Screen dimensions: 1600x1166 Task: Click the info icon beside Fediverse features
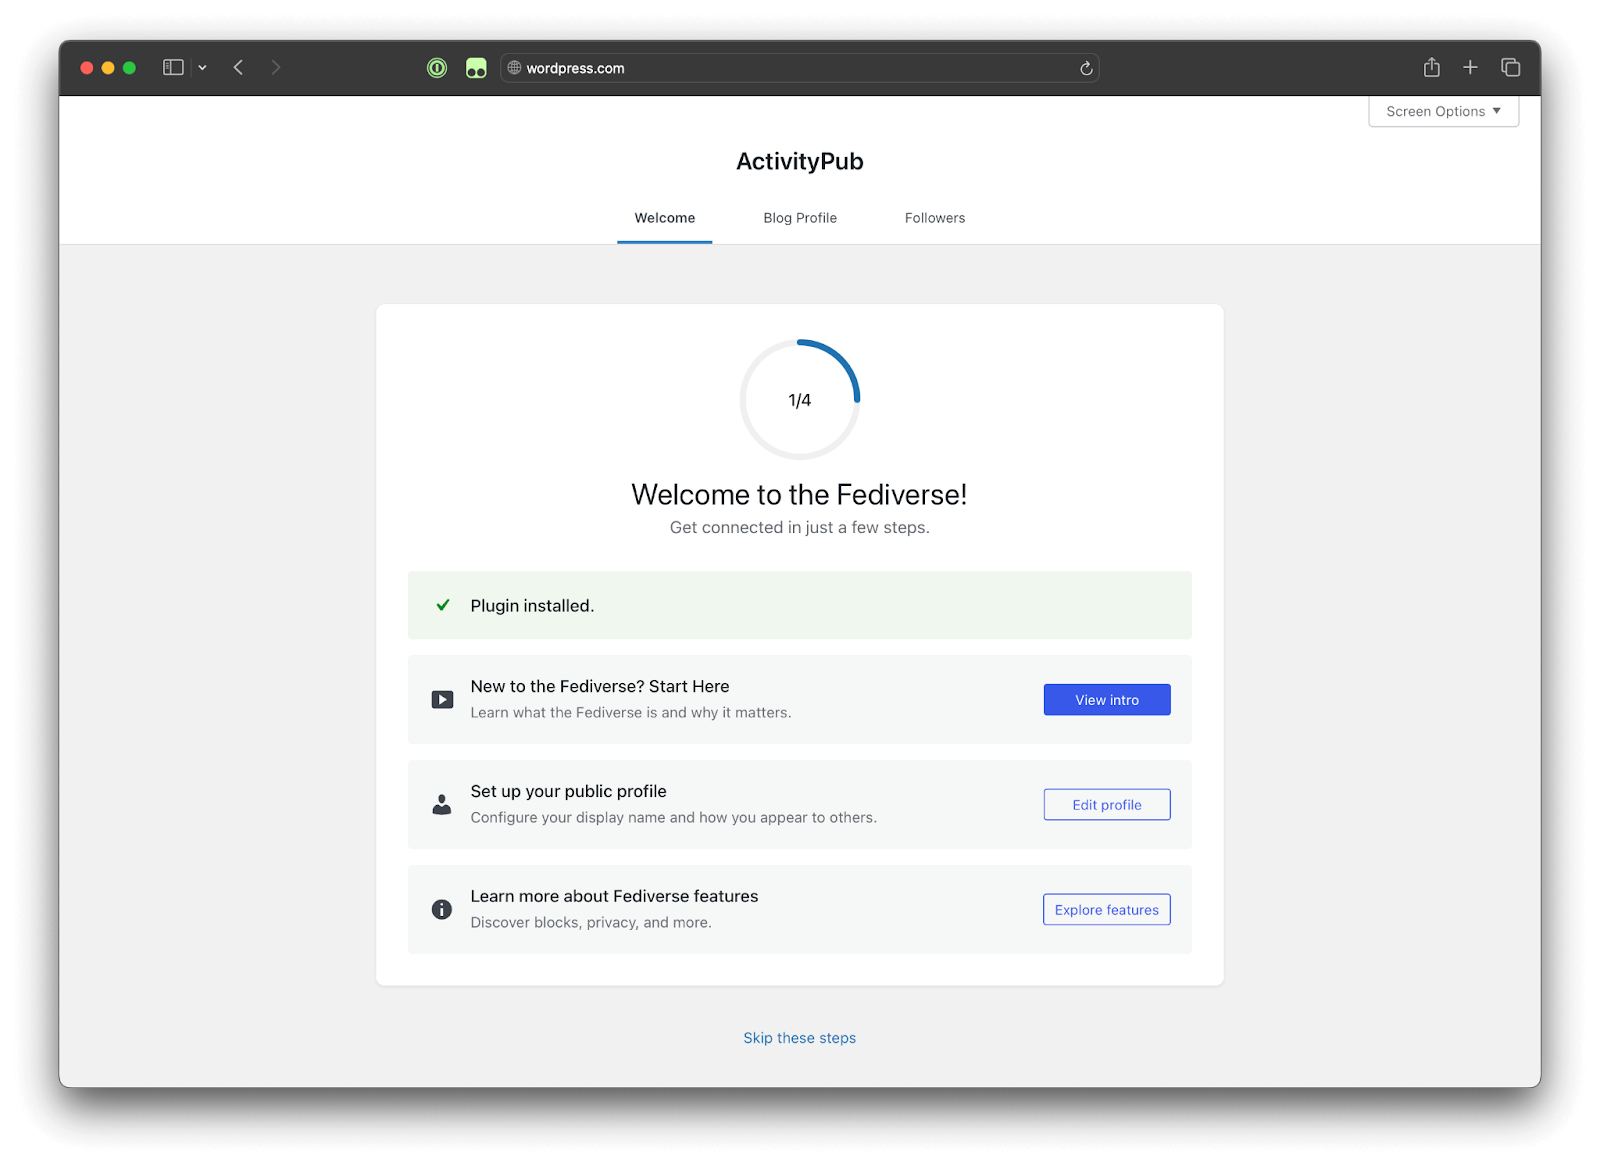coord(441,909)
